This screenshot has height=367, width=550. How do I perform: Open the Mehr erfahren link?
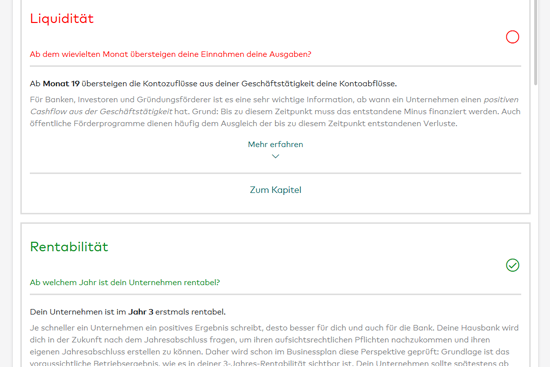pos(275,144)
